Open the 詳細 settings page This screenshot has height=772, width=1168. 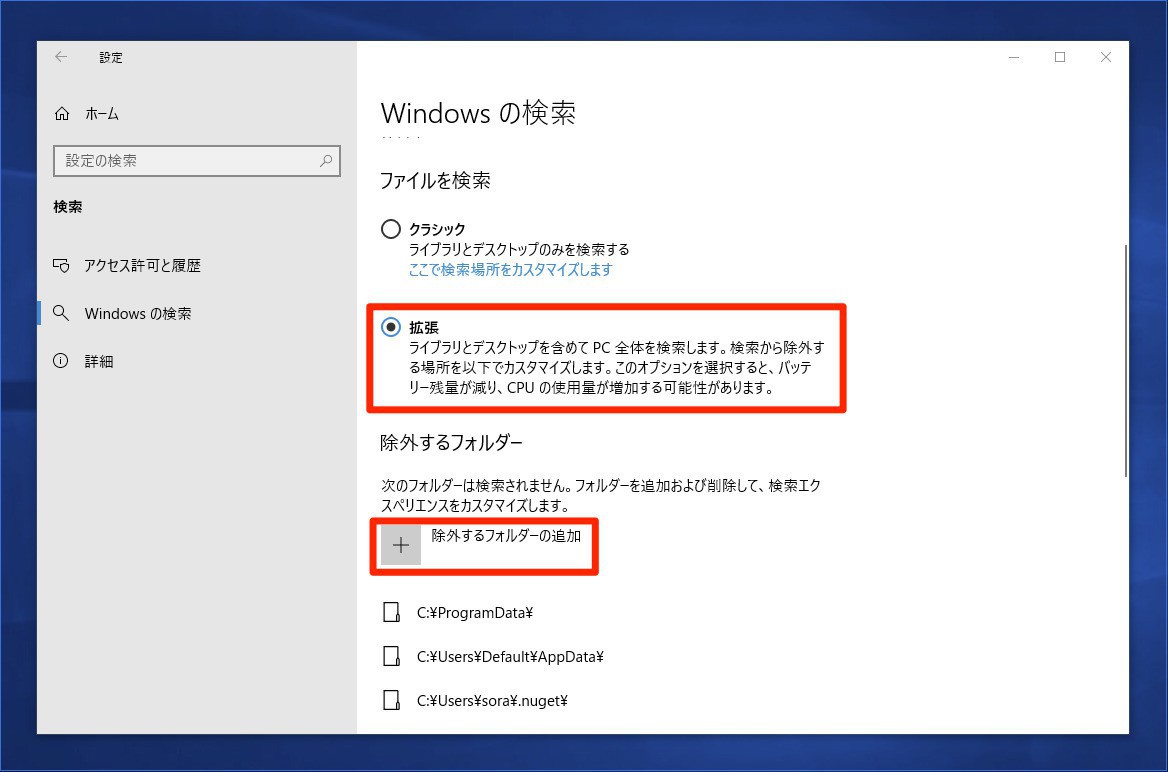click(x=98, y=361)
